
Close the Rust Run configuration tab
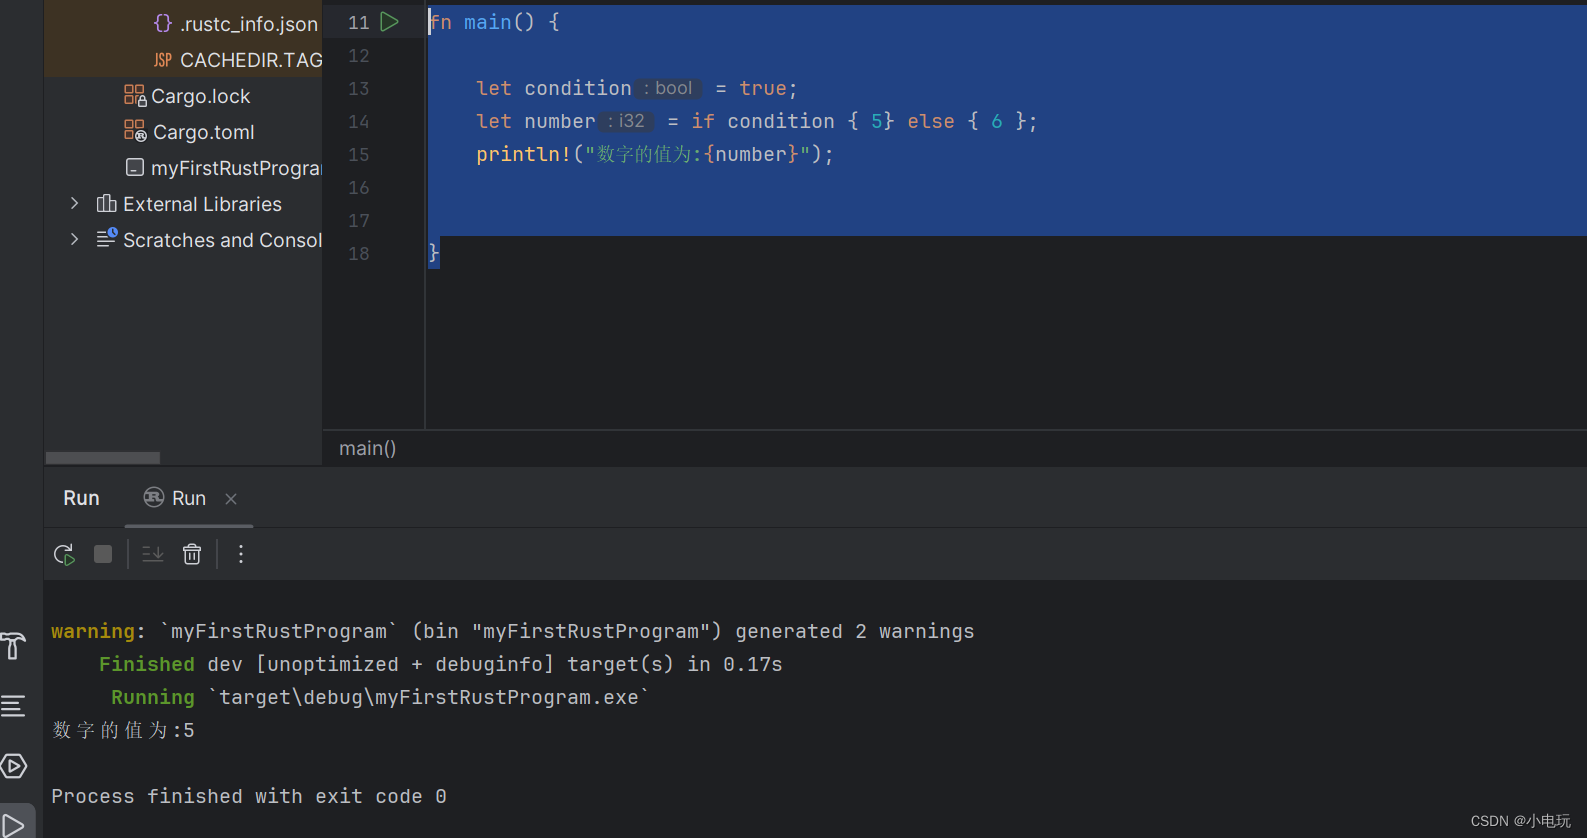click(231, 499)
